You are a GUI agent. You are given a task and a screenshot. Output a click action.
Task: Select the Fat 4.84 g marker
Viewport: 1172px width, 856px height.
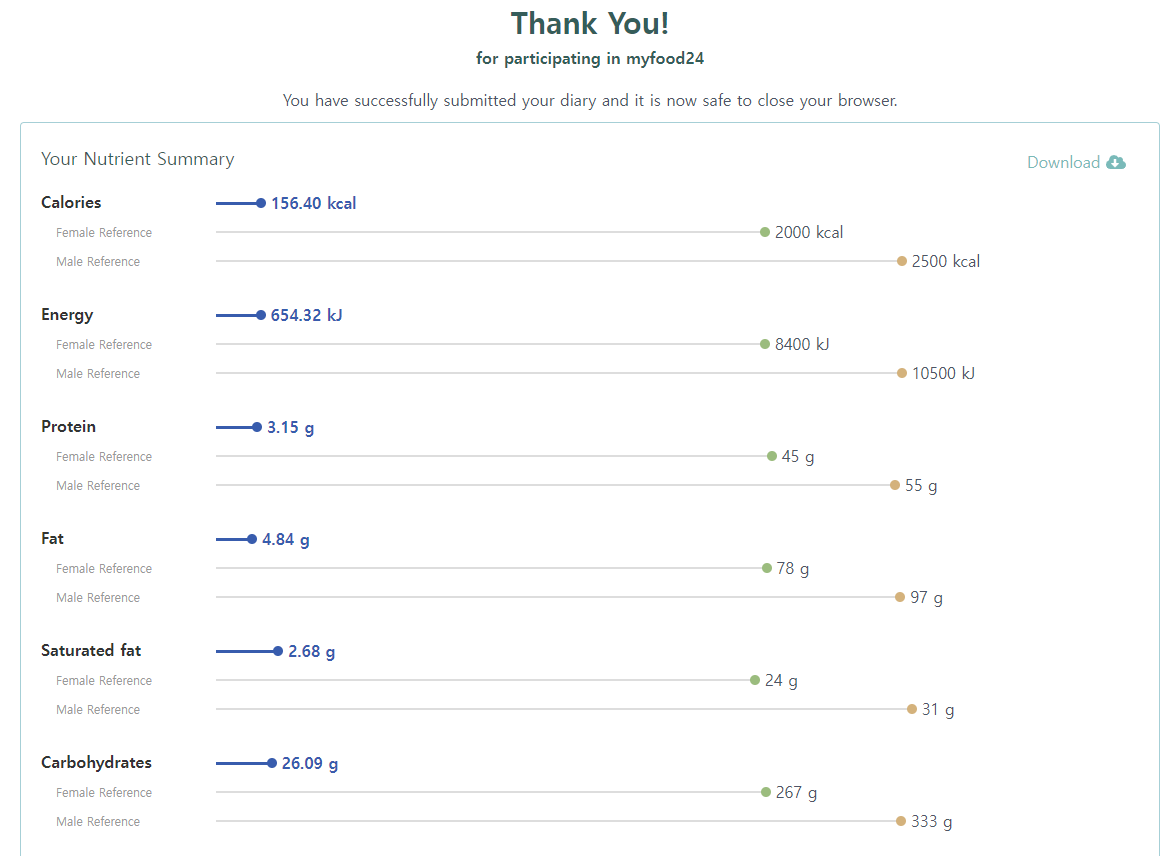tap(252, 539)
